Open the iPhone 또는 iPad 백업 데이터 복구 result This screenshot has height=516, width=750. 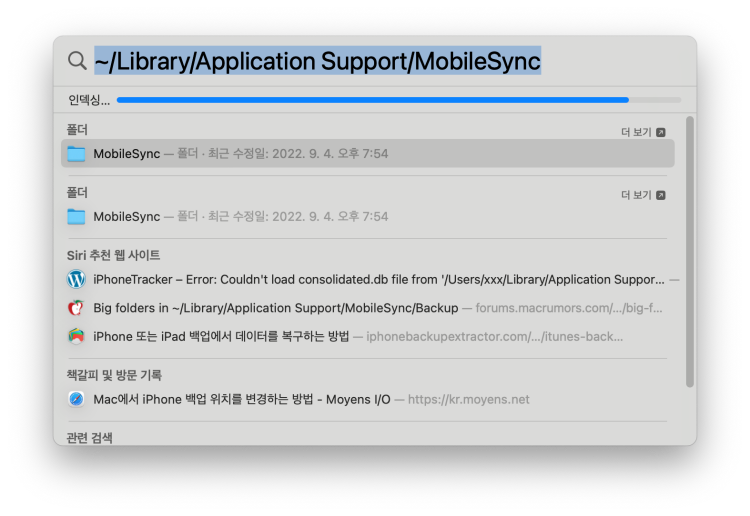coord(367,337)
